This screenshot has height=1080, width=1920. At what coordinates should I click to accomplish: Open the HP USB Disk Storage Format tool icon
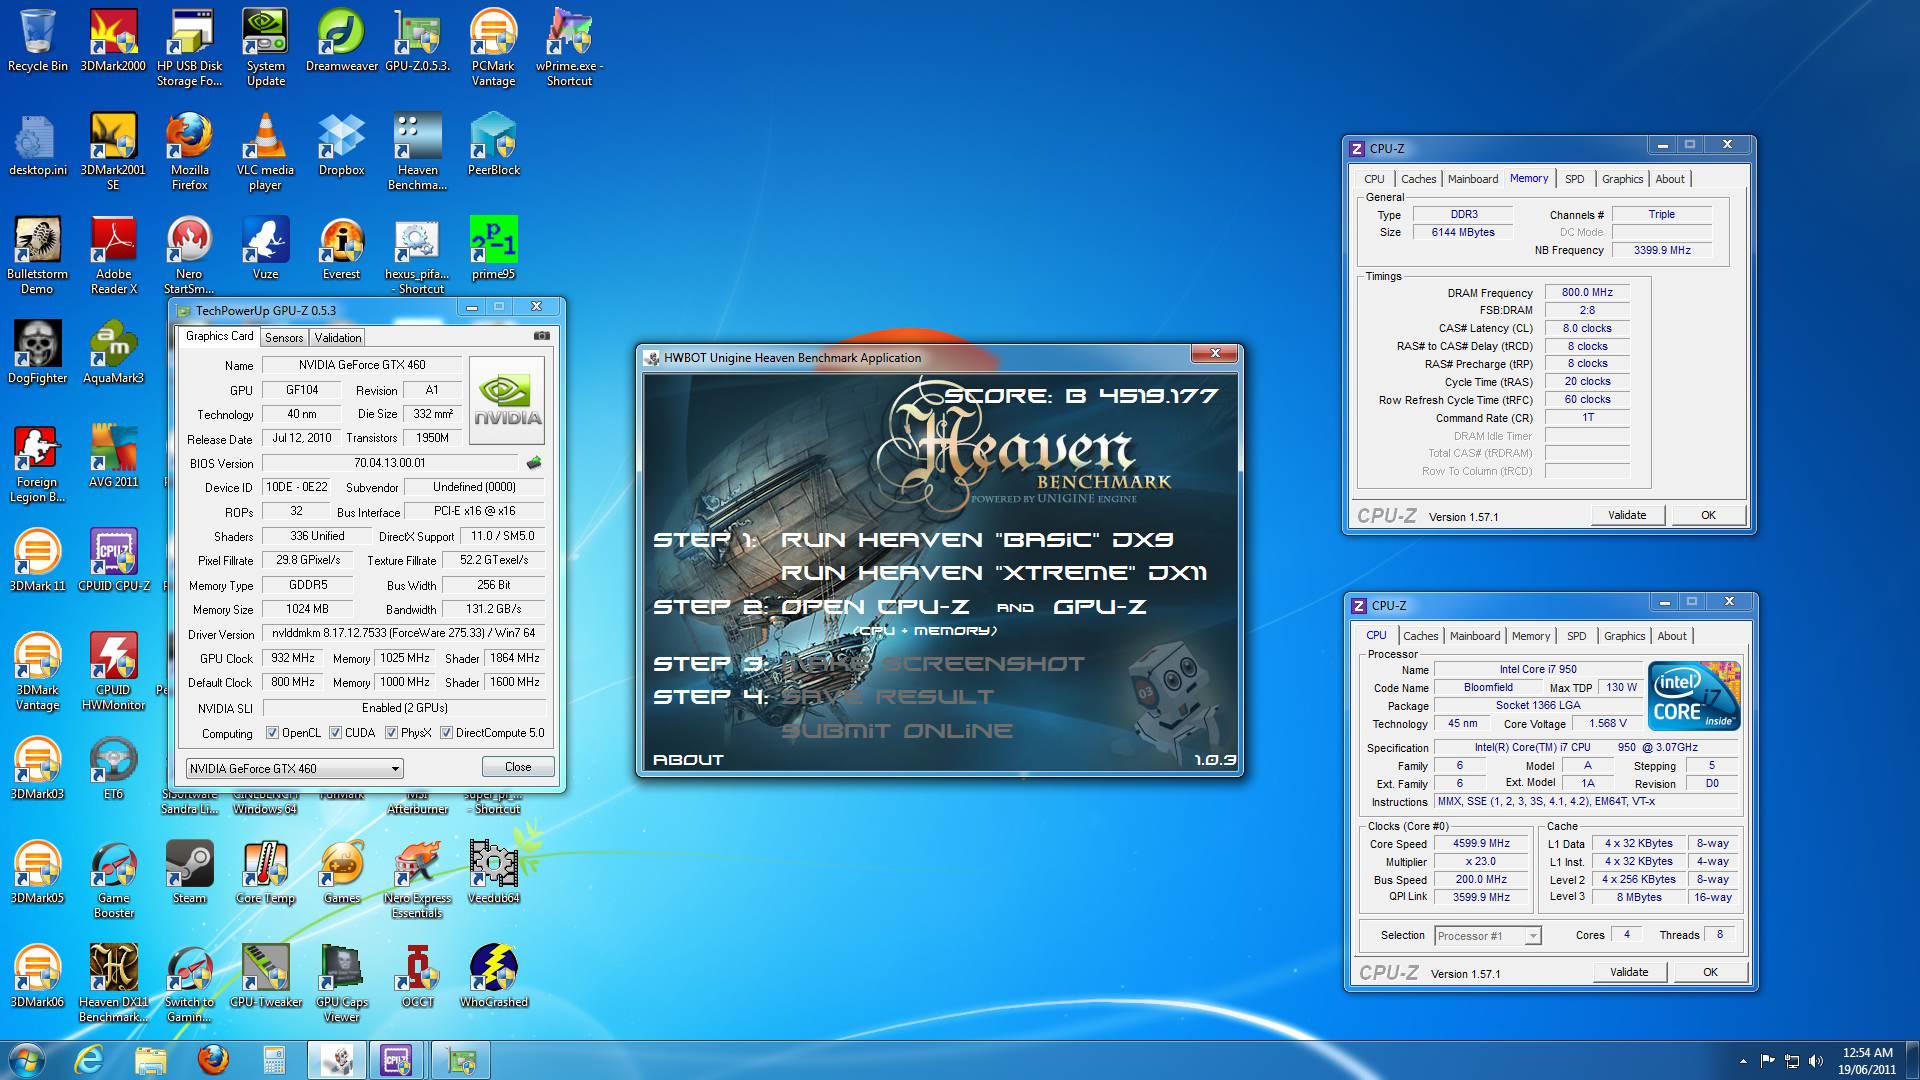tap(190, 48)
